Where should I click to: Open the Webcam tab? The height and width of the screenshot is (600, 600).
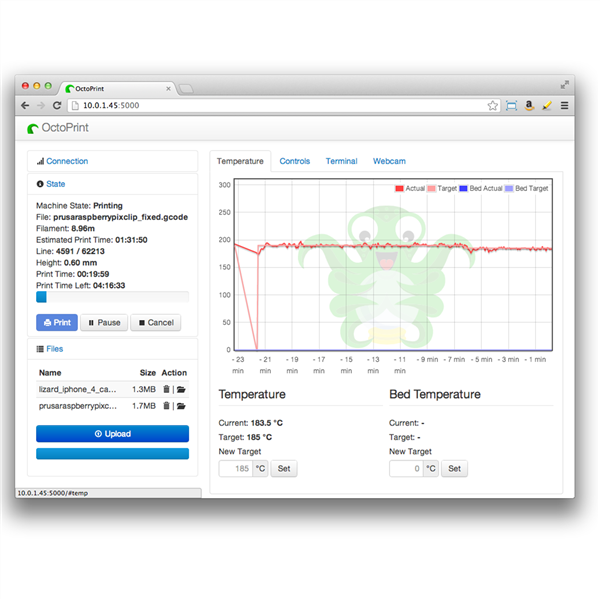click(x=389, y=161)
